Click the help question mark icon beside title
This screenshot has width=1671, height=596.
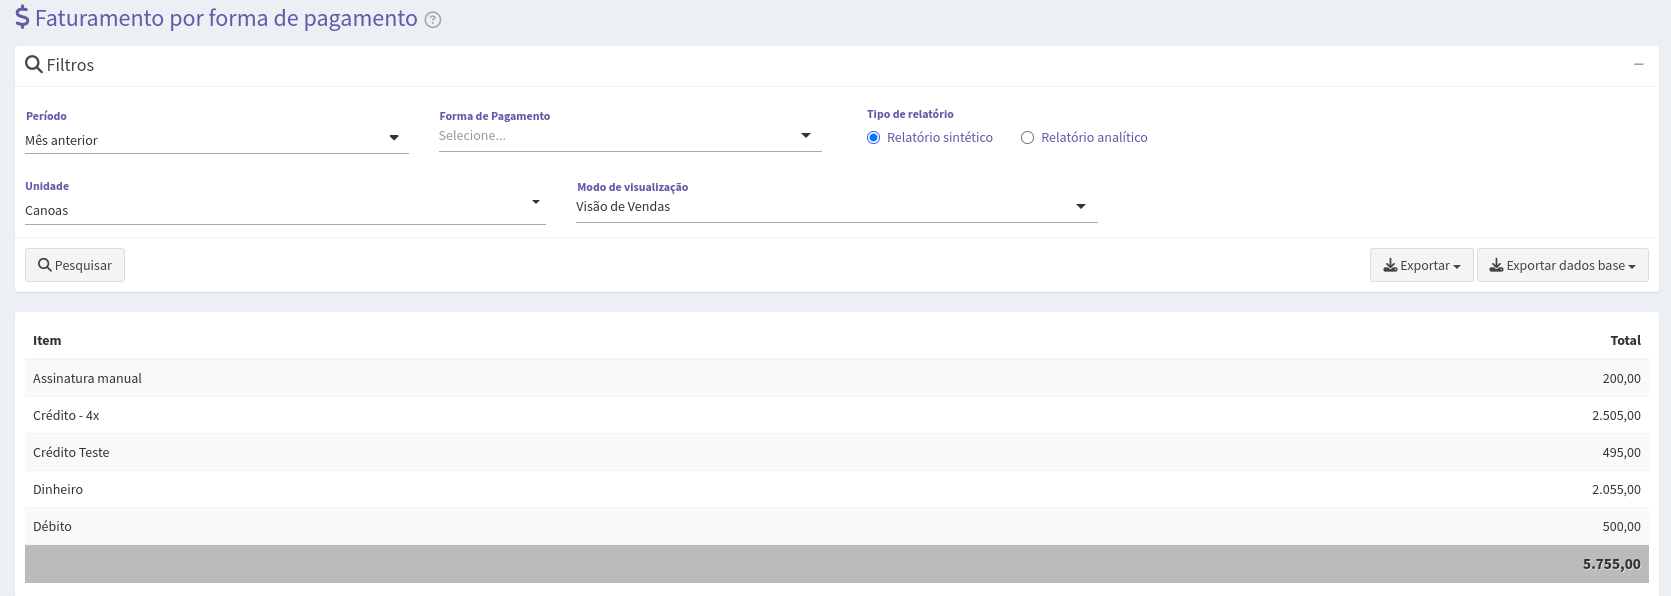coord(433,20)
